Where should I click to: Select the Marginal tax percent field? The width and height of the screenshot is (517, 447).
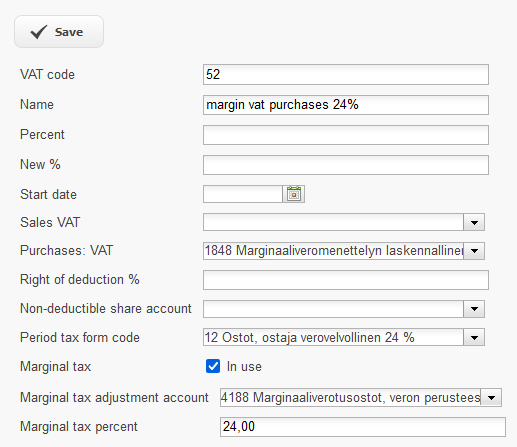point(363,427)
